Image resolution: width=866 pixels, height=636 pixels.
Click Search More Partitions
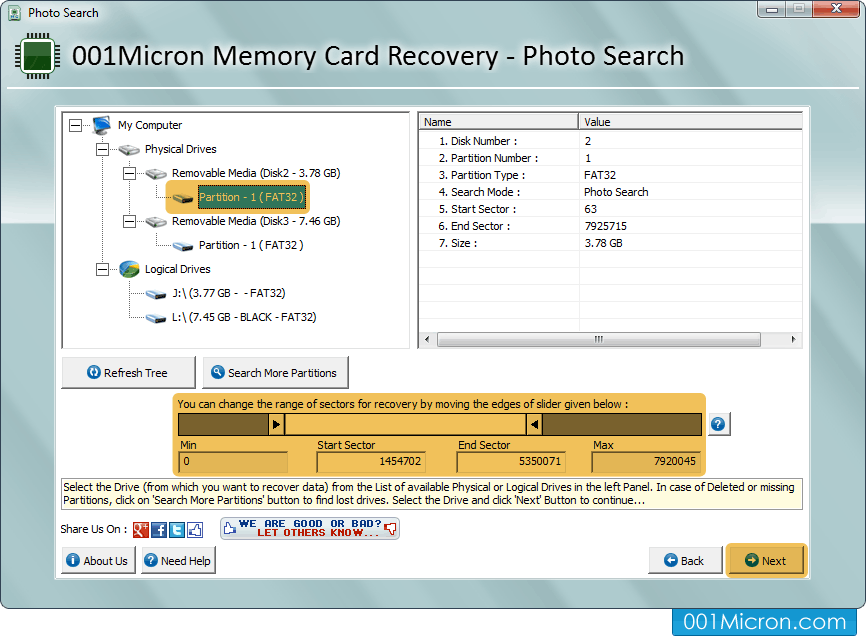tap(275, 372)
